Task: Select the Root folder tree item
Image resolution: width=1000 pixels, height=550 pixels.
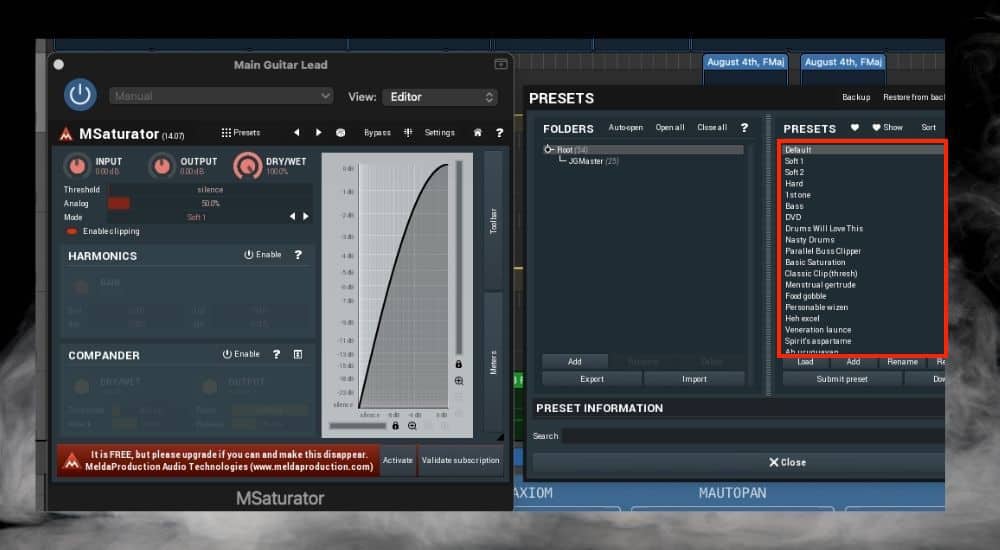Action: (x=643, y=149)
